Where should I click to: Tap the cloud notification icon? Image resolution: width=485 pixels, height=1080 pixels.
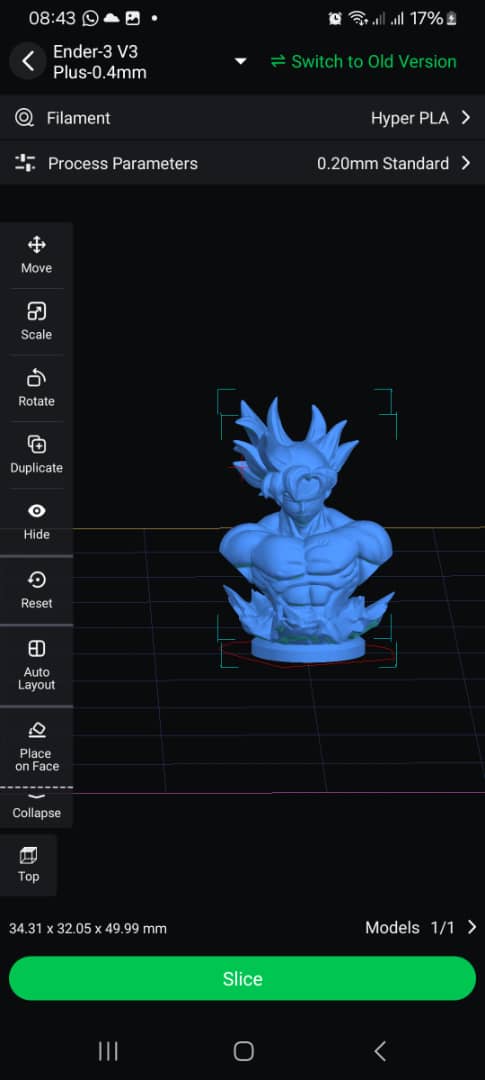coord(112,19)
